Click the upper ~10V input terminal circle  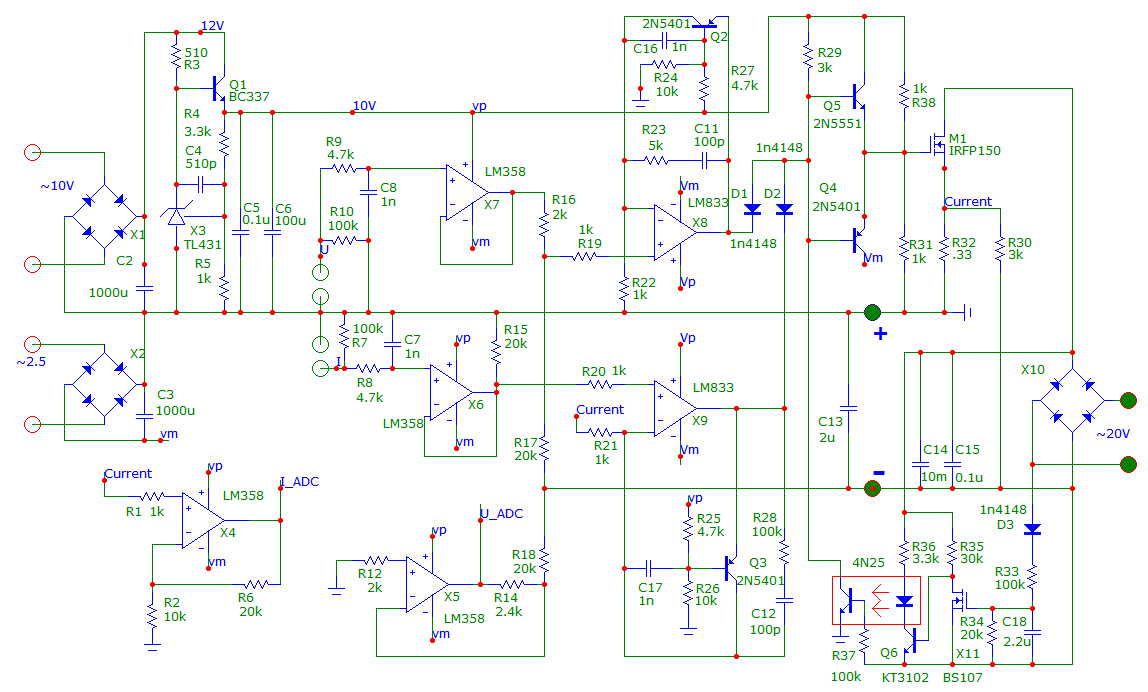click(x=32, y=152)
